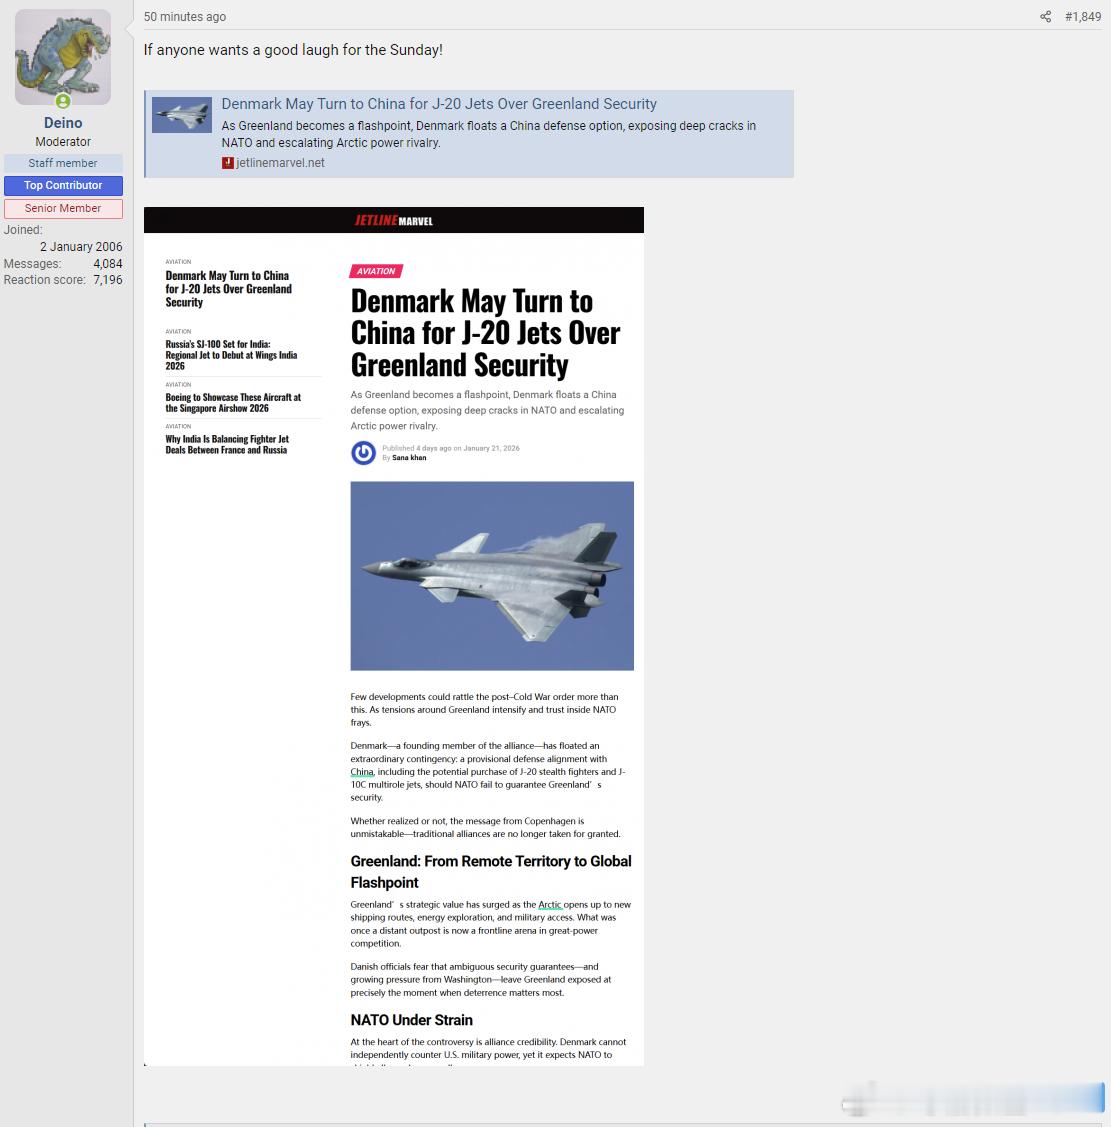This screenshot has height=1127, width=1111.
Task: Click the red AVIATION category tag
Action: pos(376,271)
